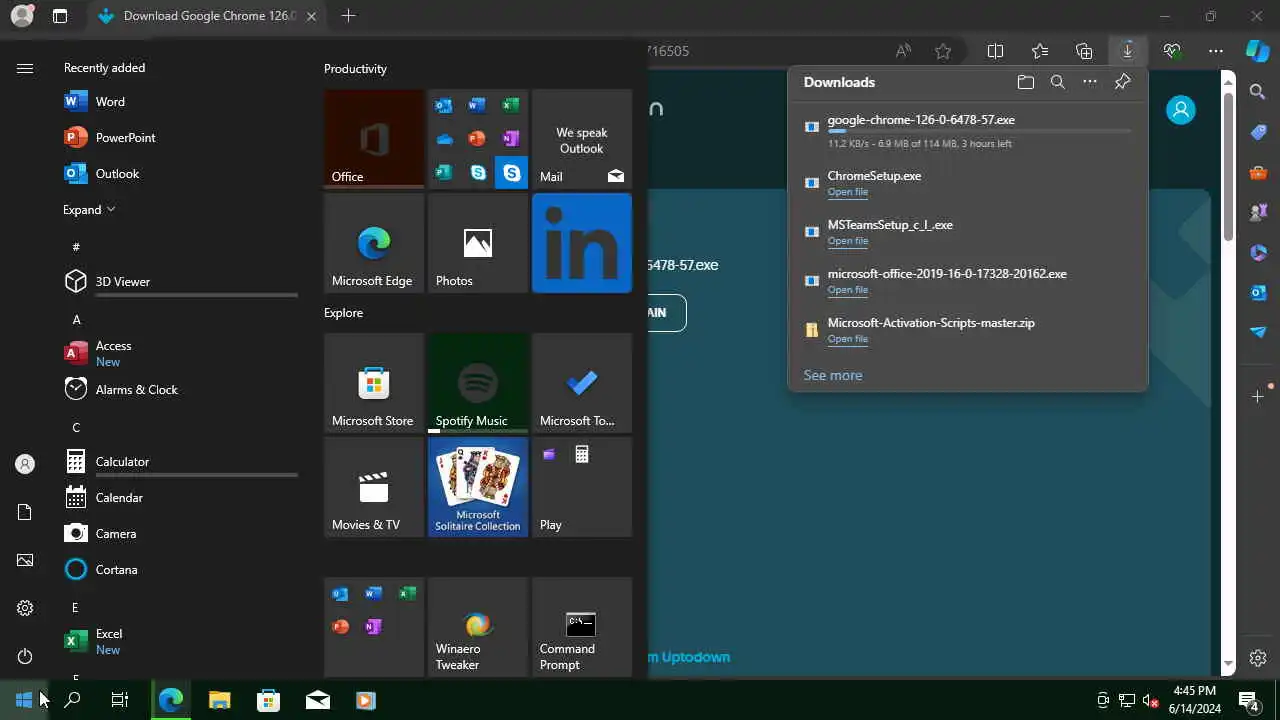The height and width of the screenshot is (720, 1280).
Task: Open a new Edge tab
Action: 348,16
